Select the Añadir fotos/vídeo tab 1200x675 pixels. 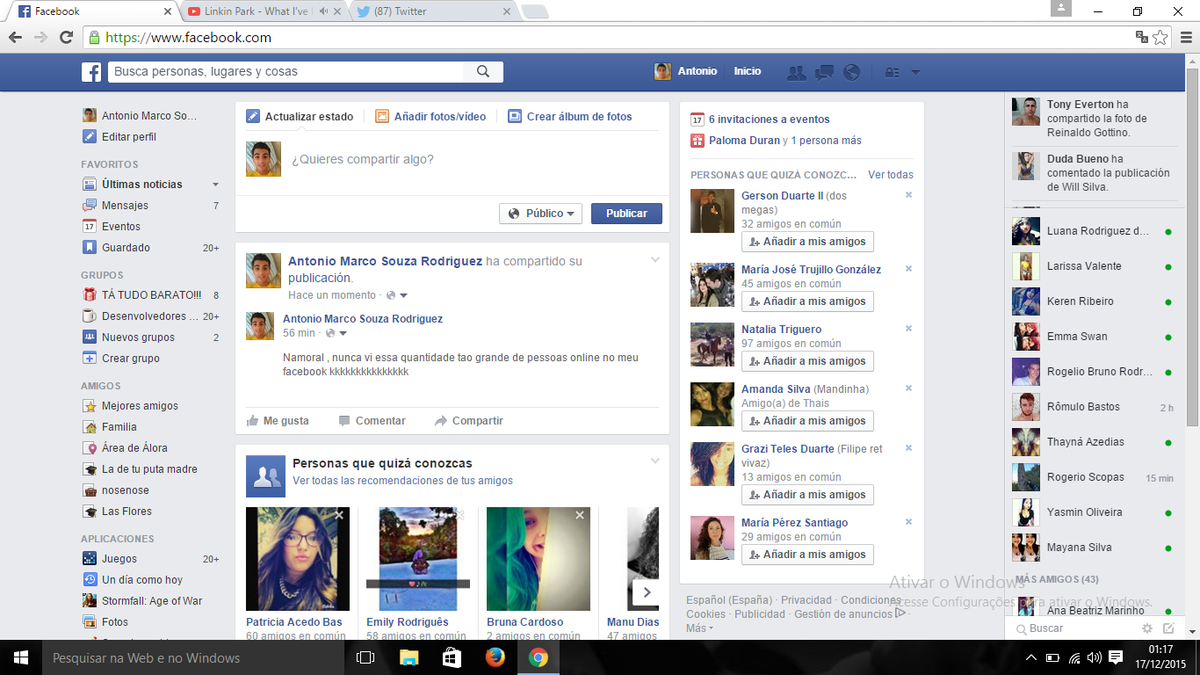(430, 116)
